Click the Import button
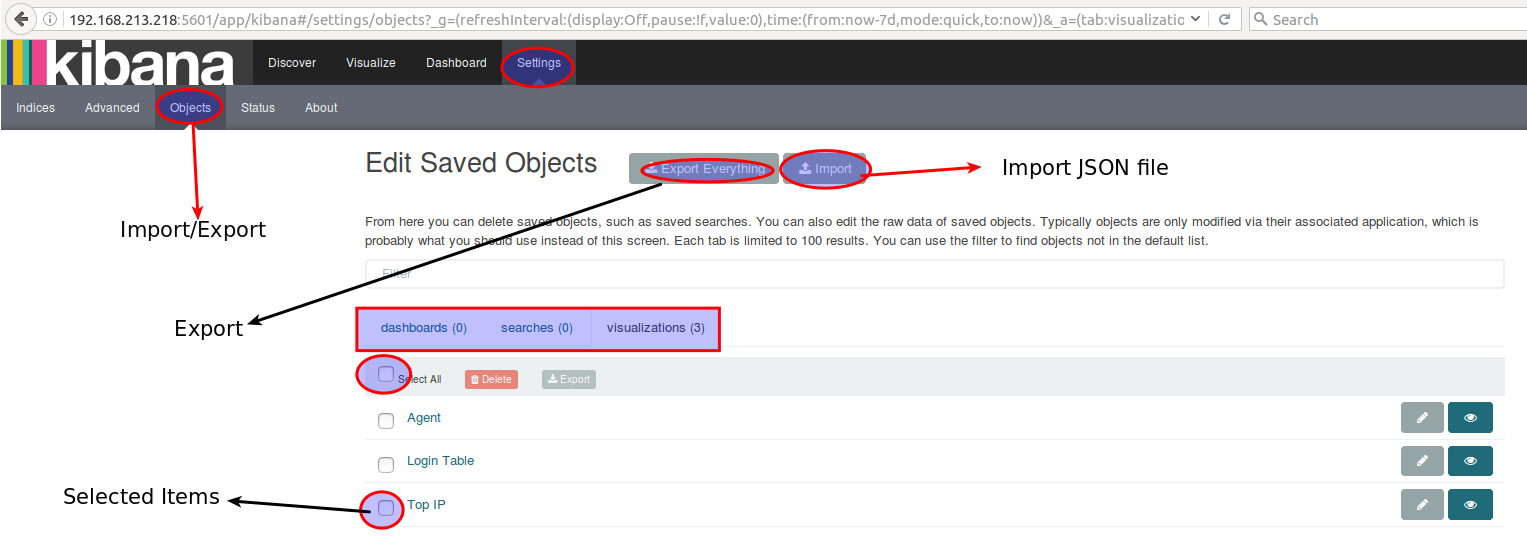The height and width of the screenshot is (549, 1527). tap(825, 169)
